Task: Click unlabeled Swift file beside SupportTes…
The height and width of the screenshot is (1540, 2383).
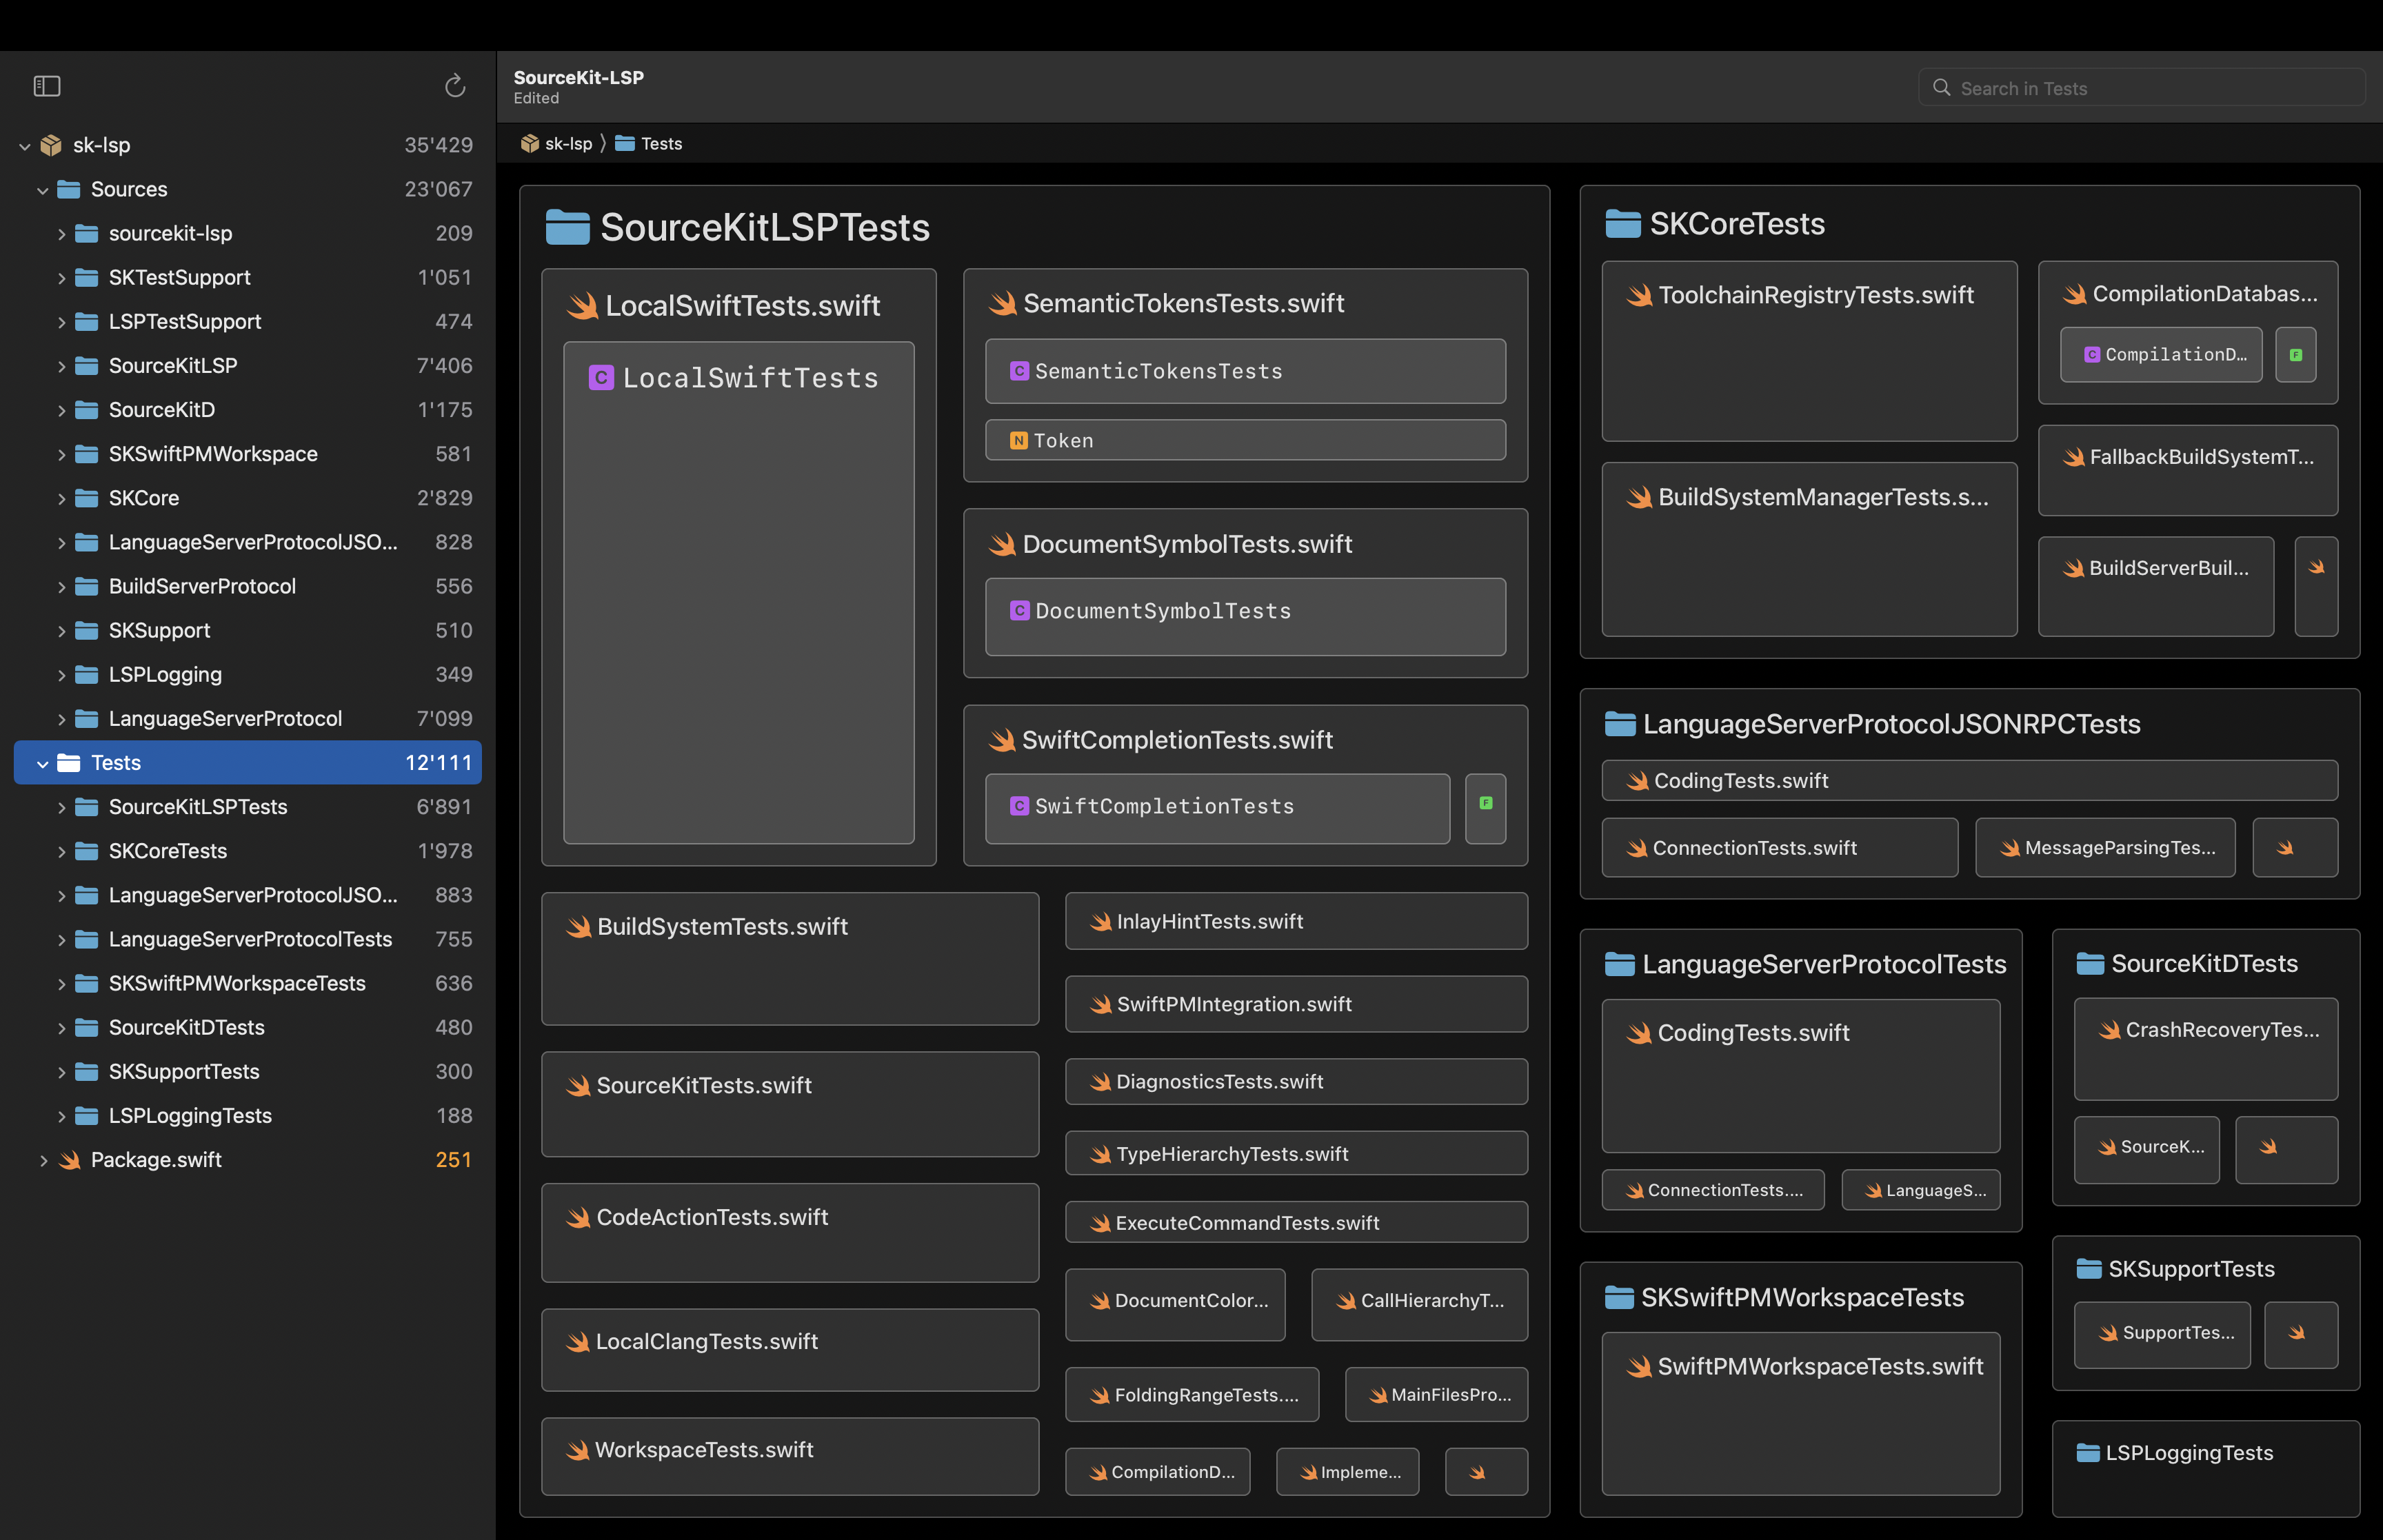Action: pyautogui.click(x=2301, y=1334)
